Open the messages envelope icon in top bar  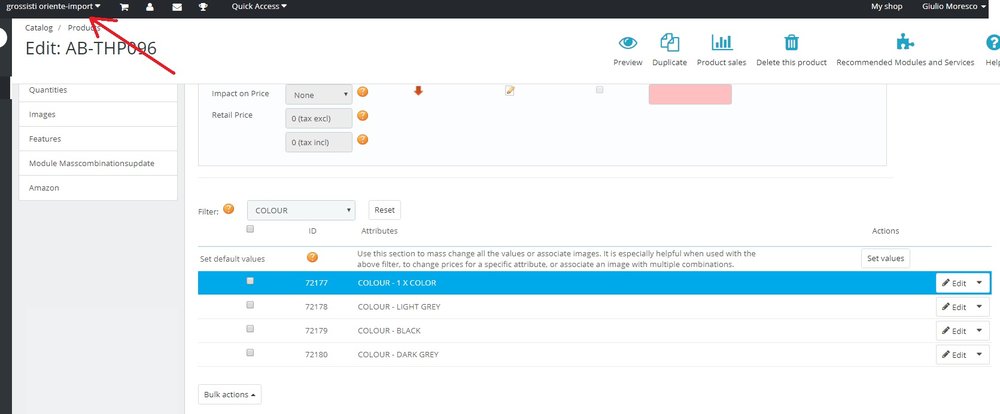177,6
